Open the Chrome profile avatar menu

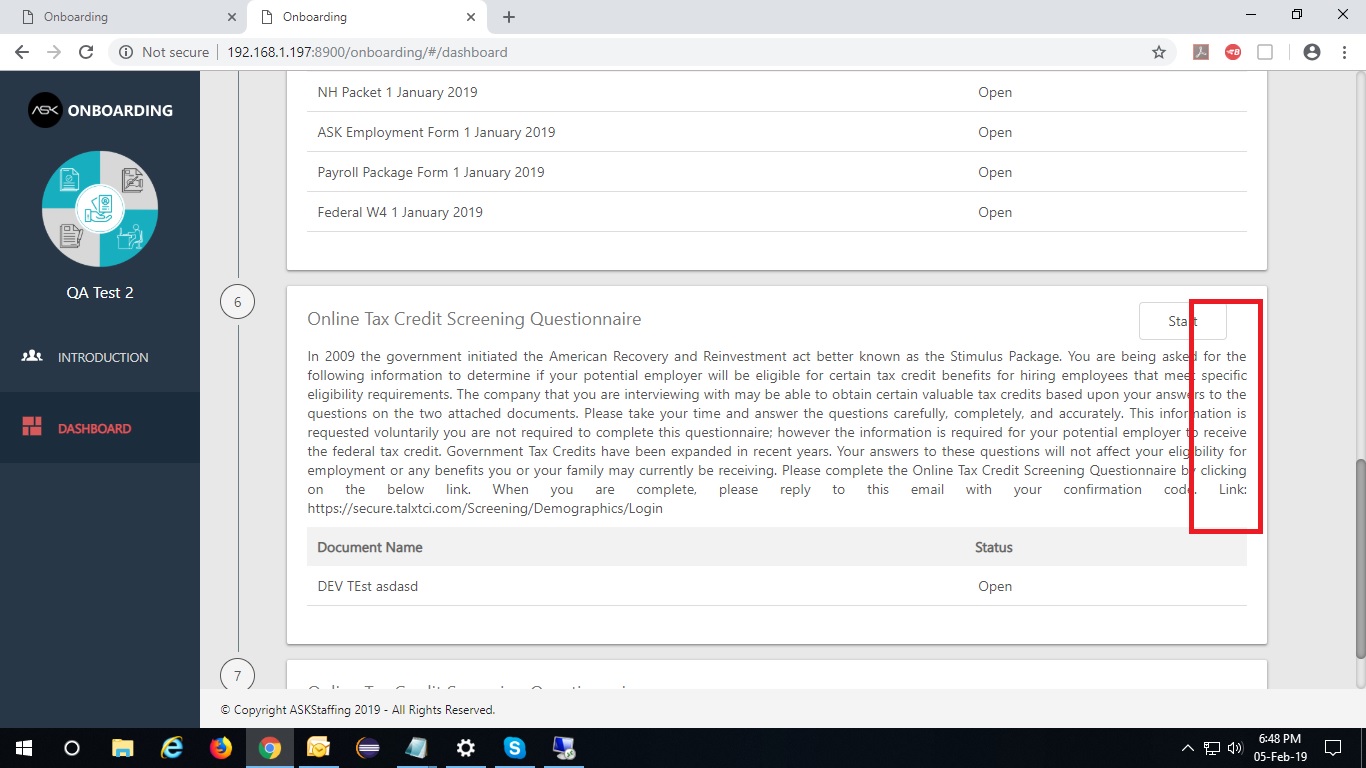coord(1312,52)
